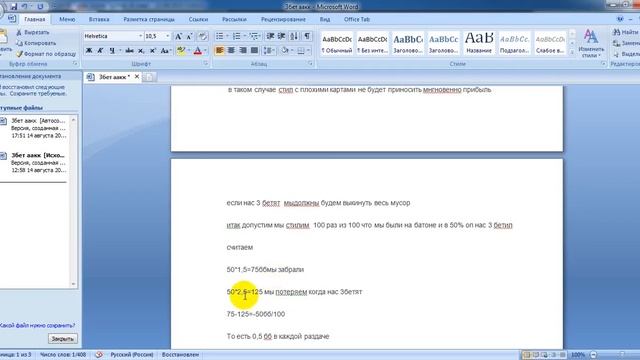This screenshot has height=360, width=640.
Task: Click the Найти search button
Action: 626,32
